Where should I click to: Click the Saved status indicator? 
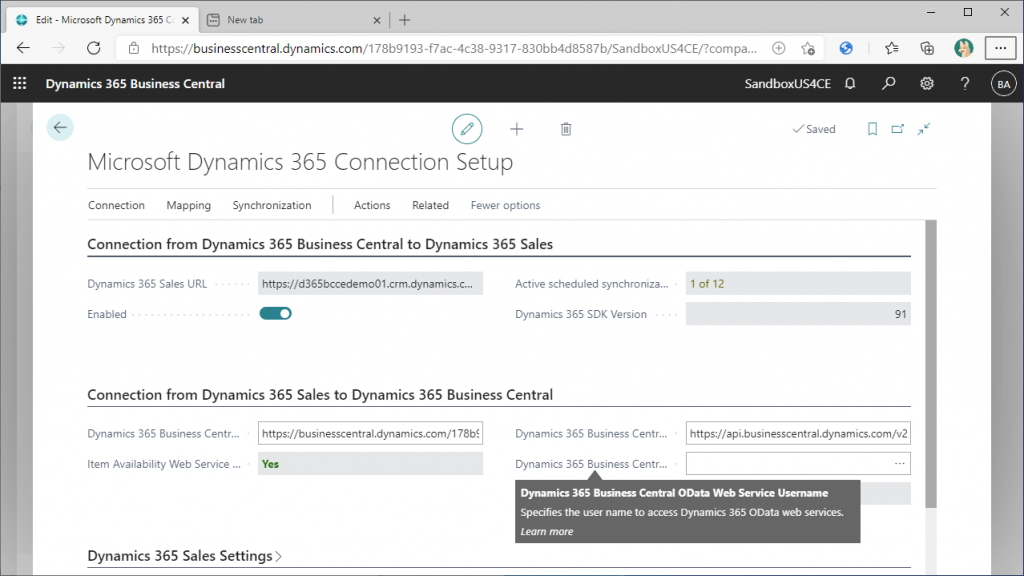814,129
